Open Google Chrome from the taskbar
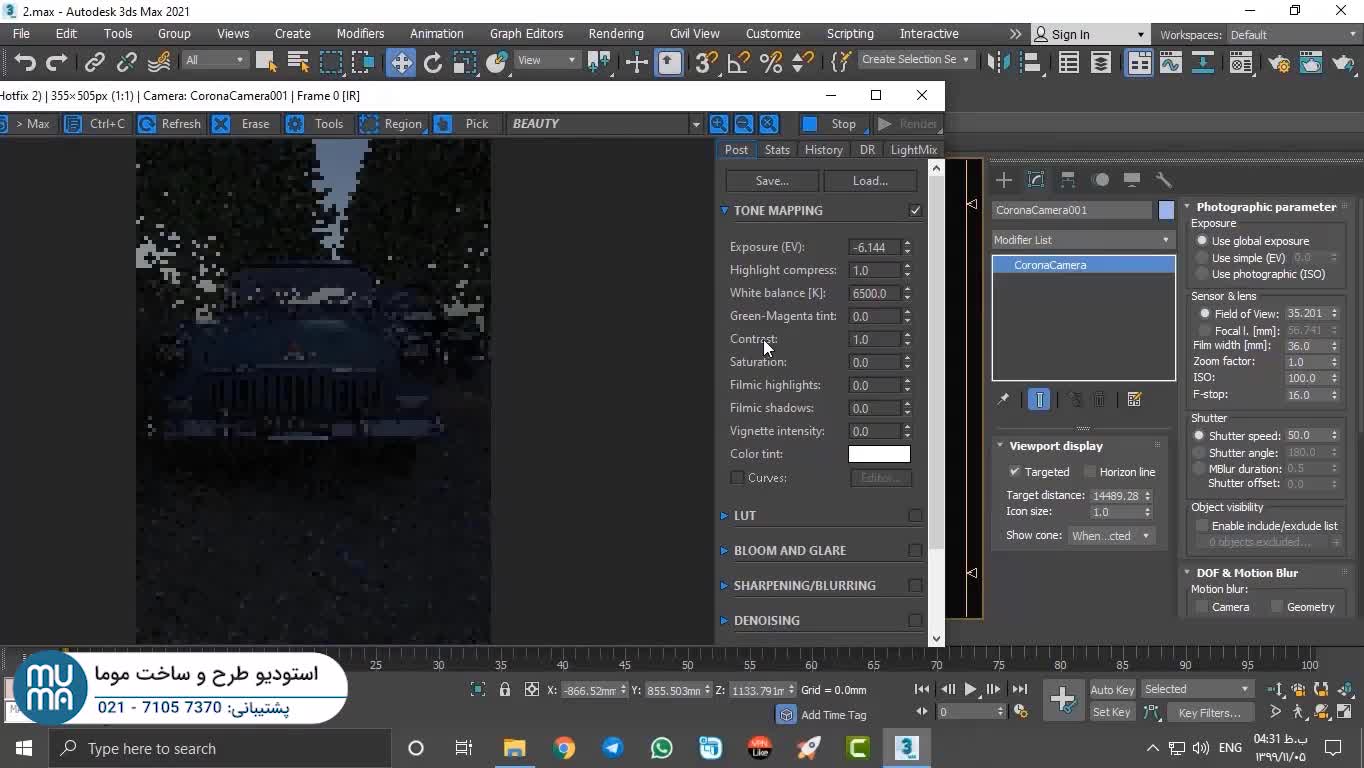The height and width of the screenshot is (768, 1364). point(564,748)
